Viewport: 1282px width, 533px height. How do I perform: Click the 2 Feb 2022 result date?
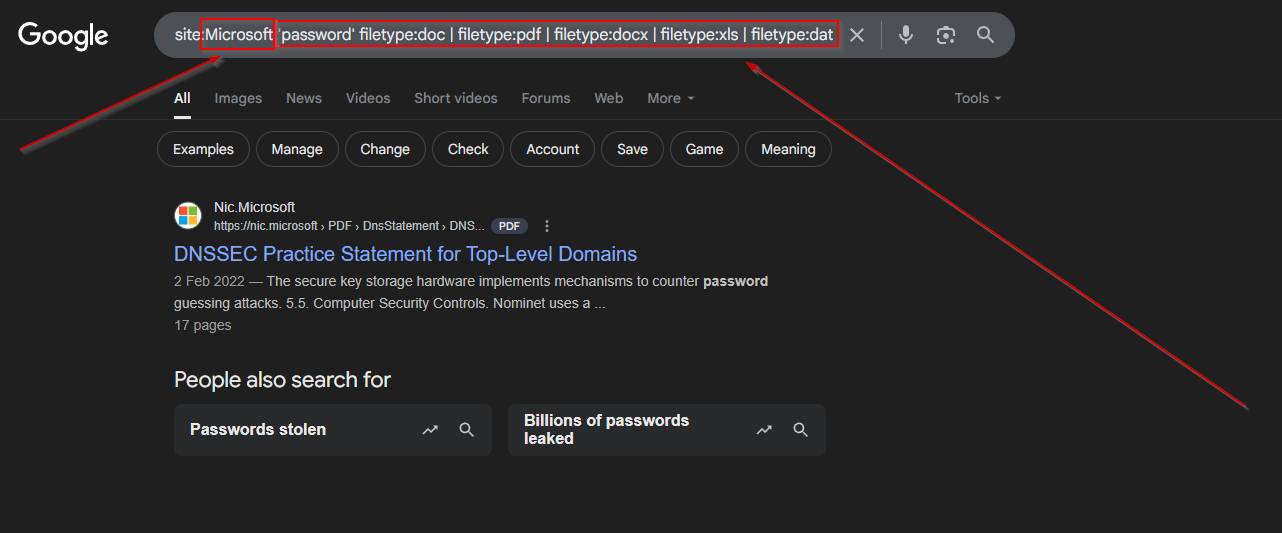click(x=209, y=281)
